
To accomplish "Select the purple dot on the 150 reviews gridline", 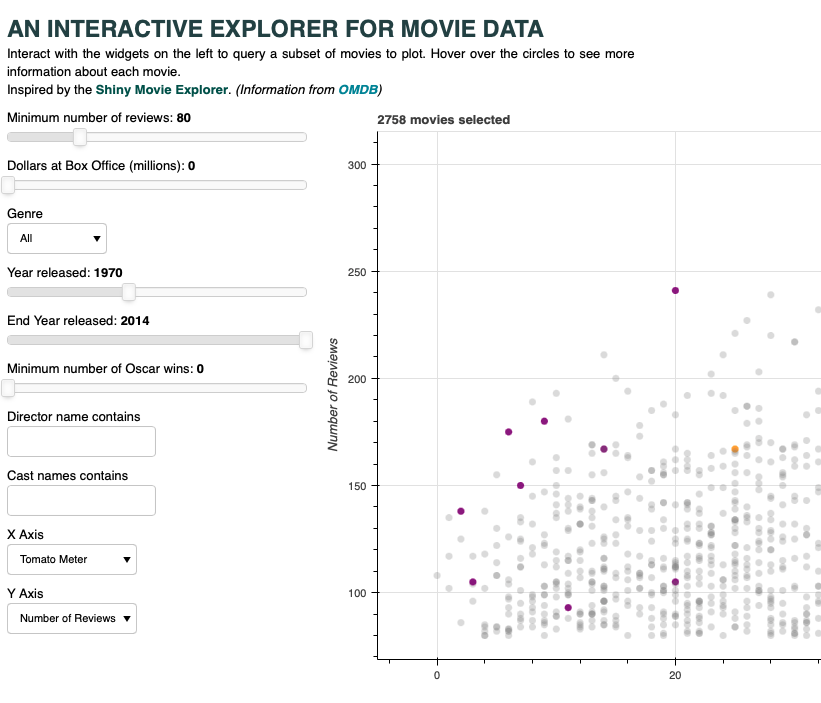I will 521,486.
